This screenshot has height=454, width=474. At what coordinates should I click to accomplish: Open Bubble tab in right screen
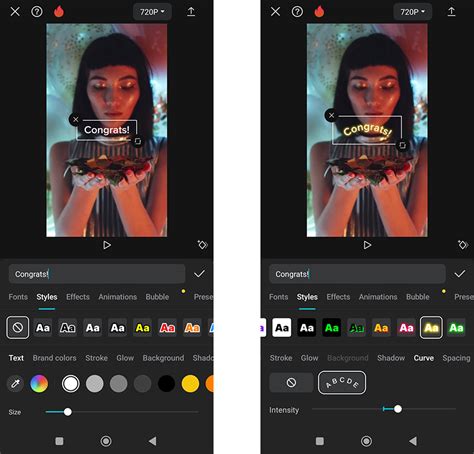(x=417, y=297)
